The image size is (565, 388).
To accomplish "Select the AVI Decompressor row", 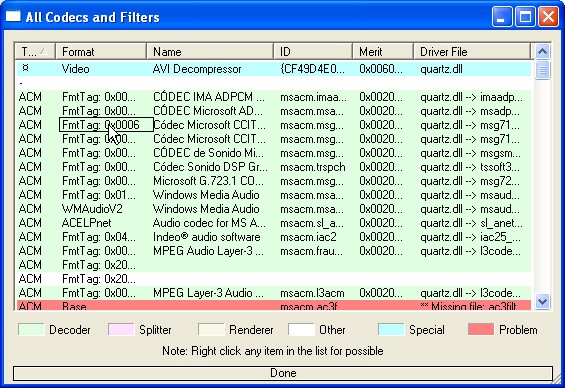I will (274, 69).
